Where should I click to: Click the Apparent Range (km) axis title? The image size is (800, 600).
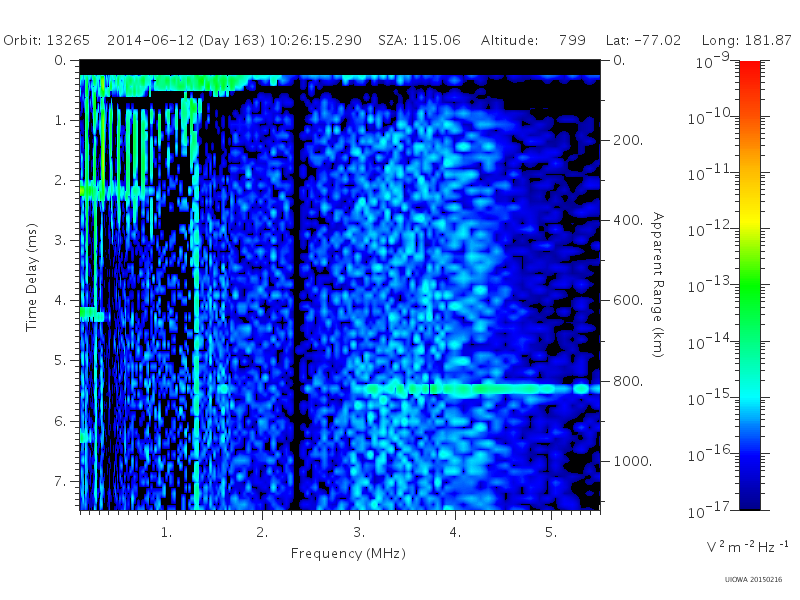658,285
